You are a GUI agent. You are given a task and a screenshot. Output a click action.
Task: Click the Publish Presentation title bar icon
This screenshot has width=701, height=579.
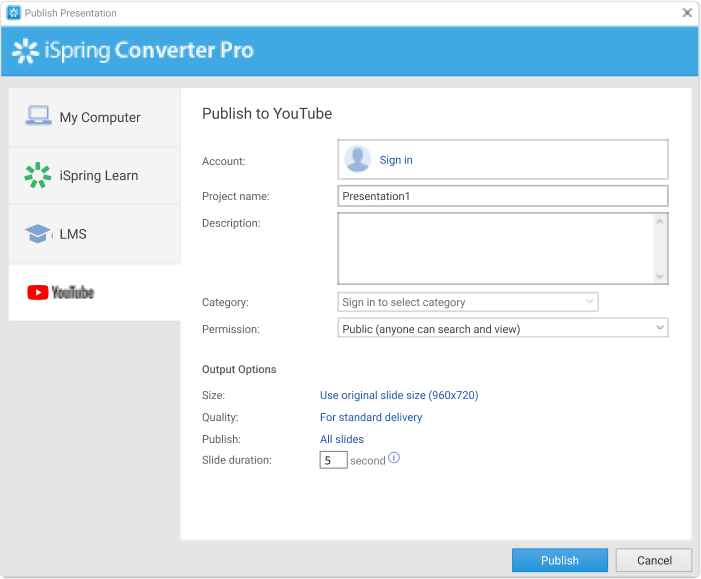(x=13, y=13)
